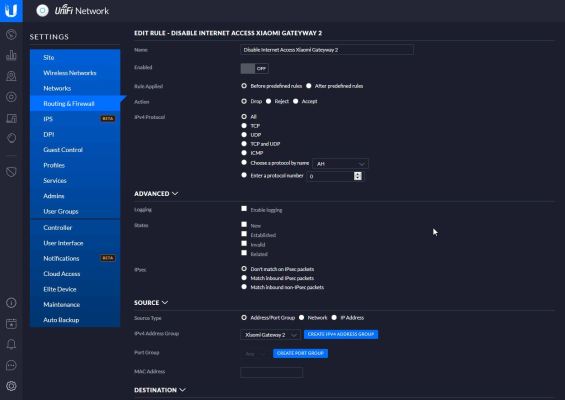Toggle the Enabled OFF switch

254,68
